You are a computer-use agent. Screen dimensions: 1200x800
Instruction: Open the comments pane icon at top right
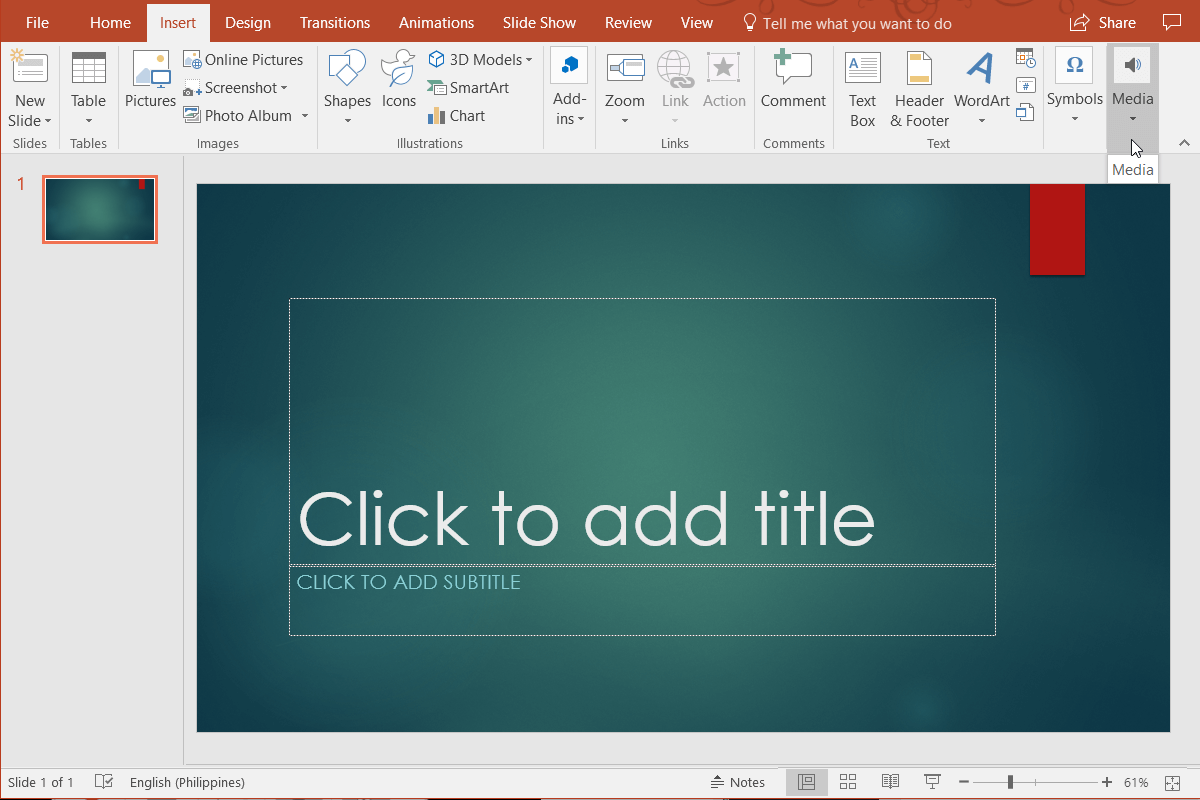pyautogui.click(x=1171, y=22)
